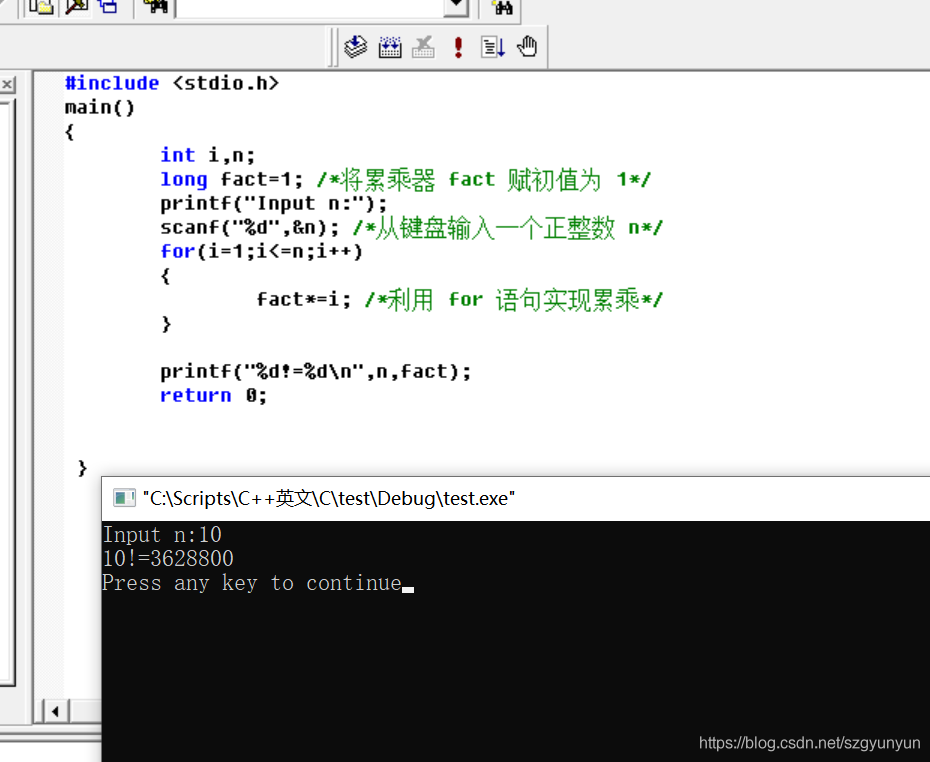Start debugging with the Go icon

click(x=492, y=46)
